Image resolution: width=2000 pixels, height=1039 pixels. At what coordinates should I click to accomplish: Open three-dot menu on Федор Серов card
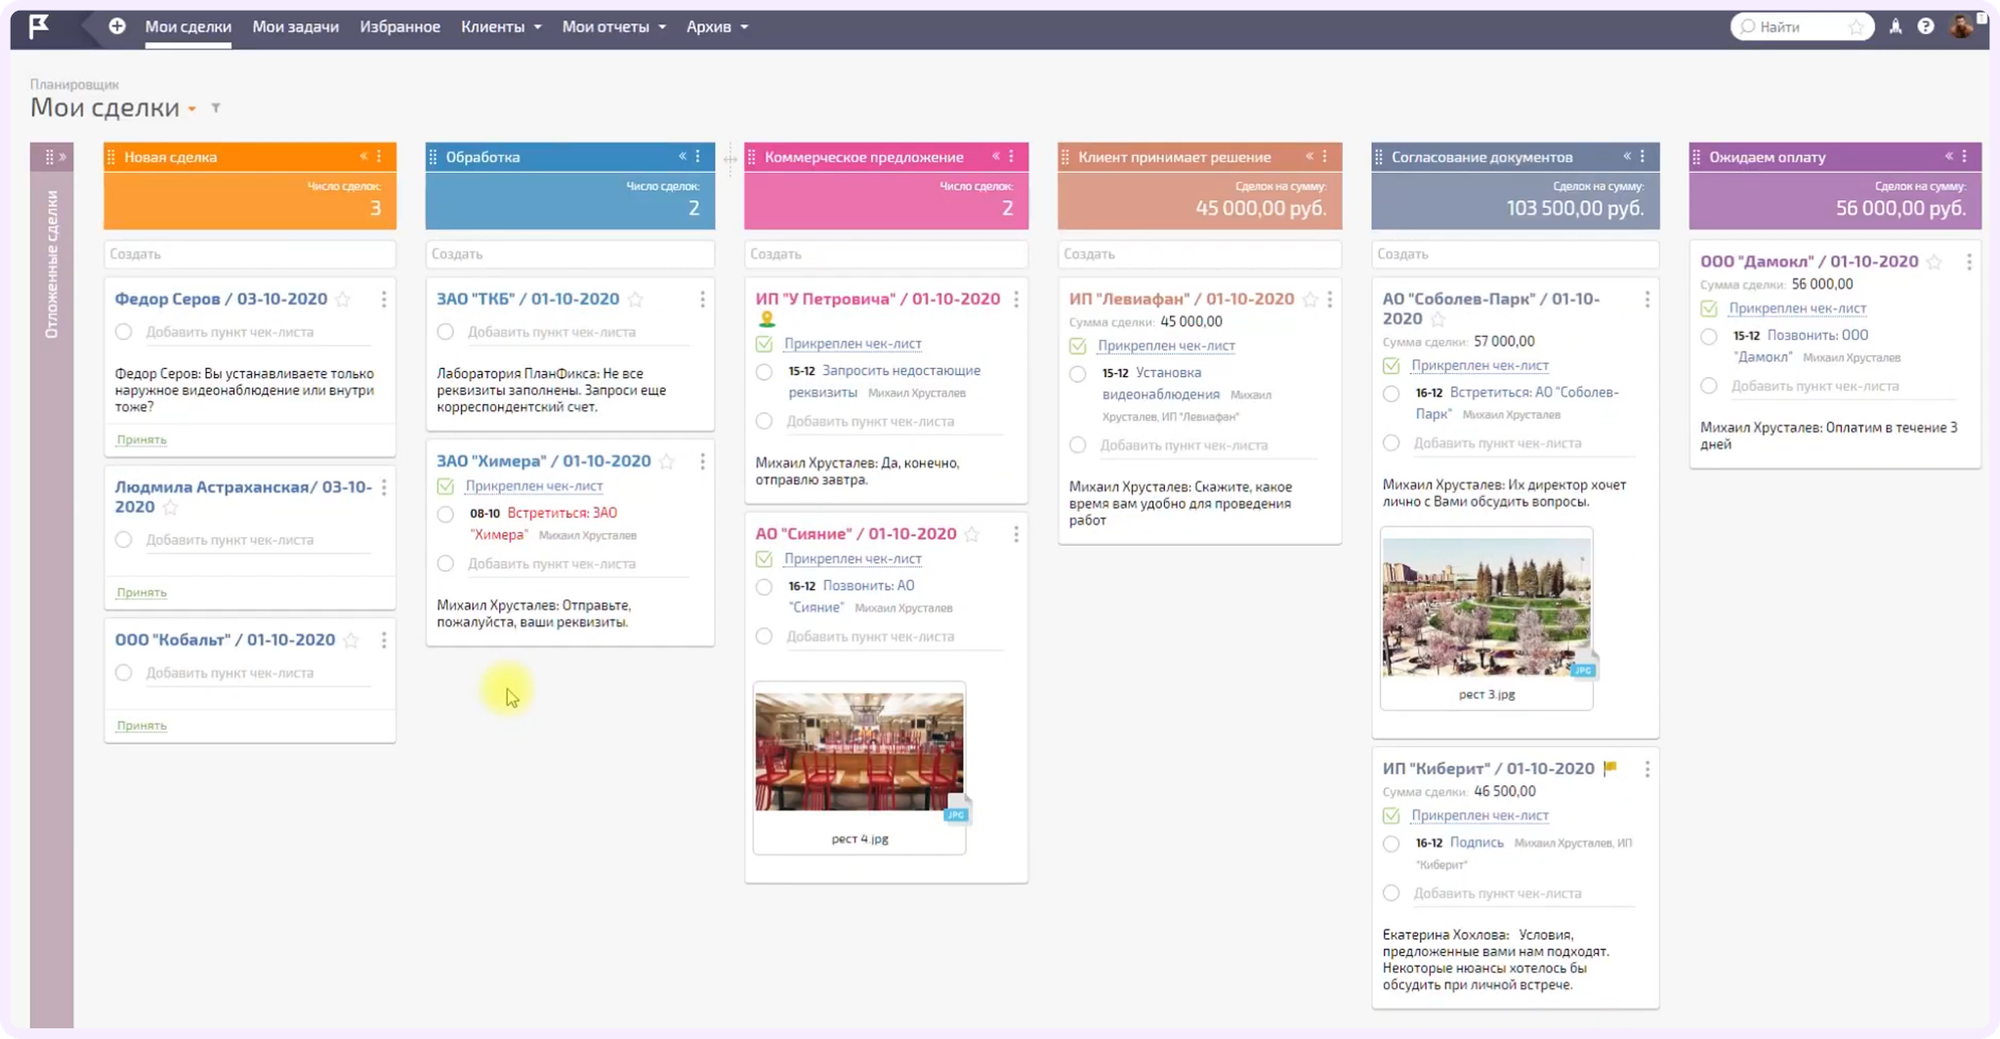coord(384,299)
